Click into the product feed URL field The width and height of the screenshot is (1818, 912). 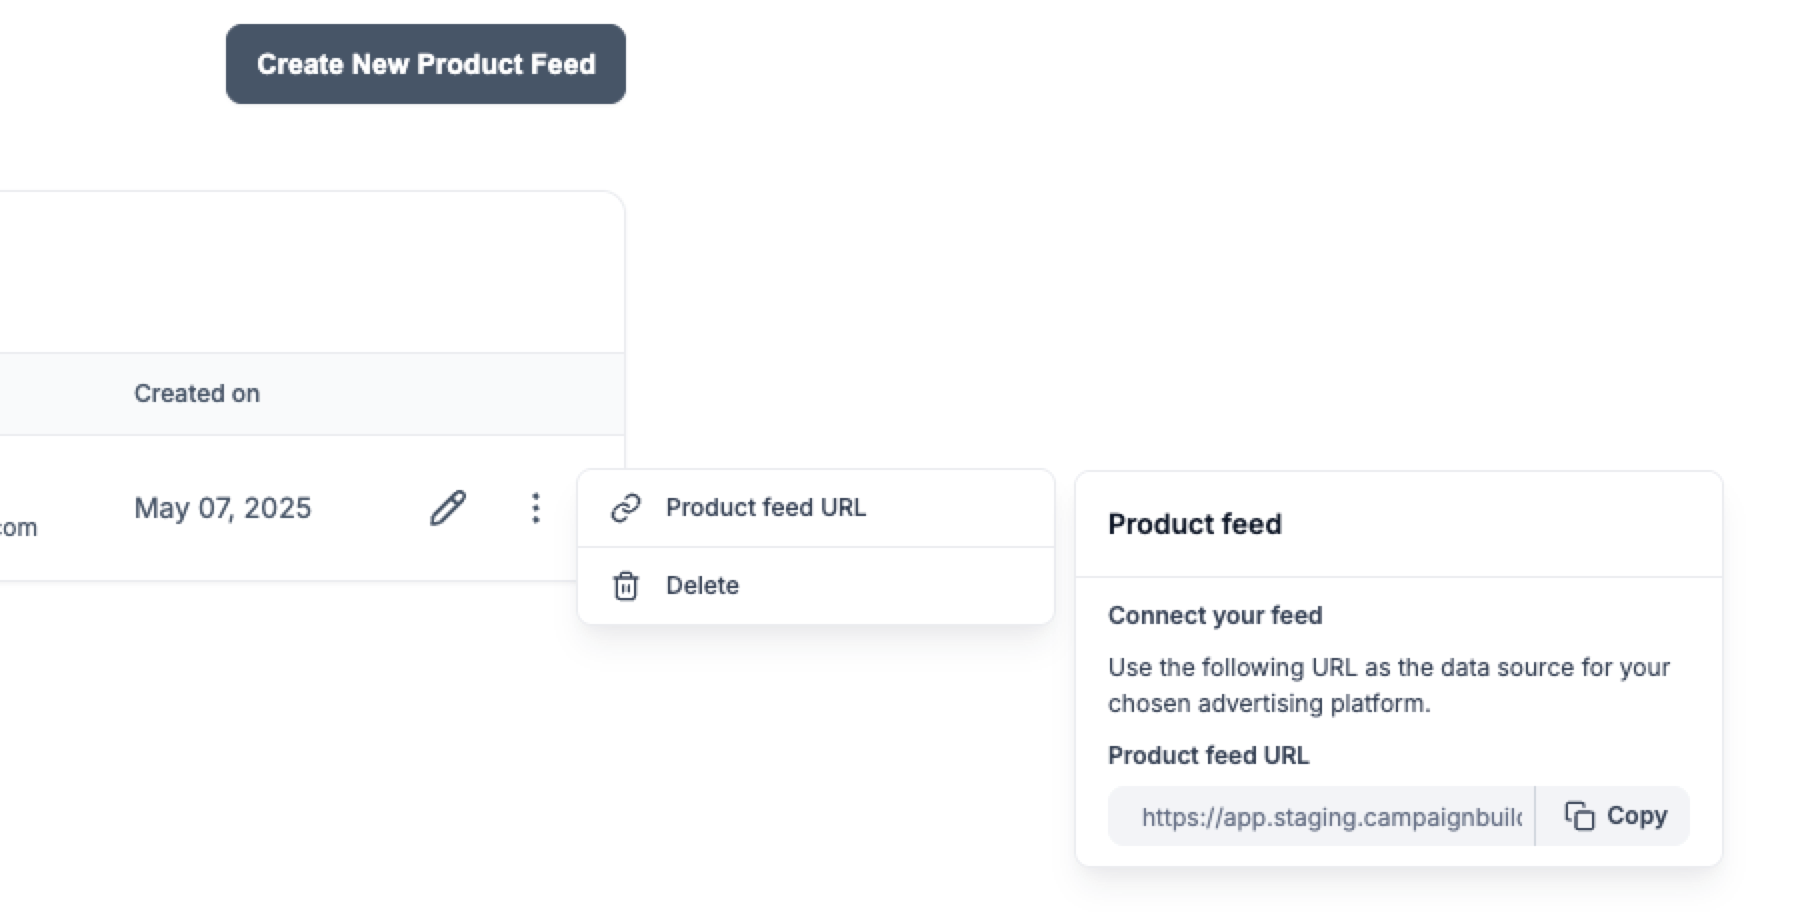pos(1320,816)
